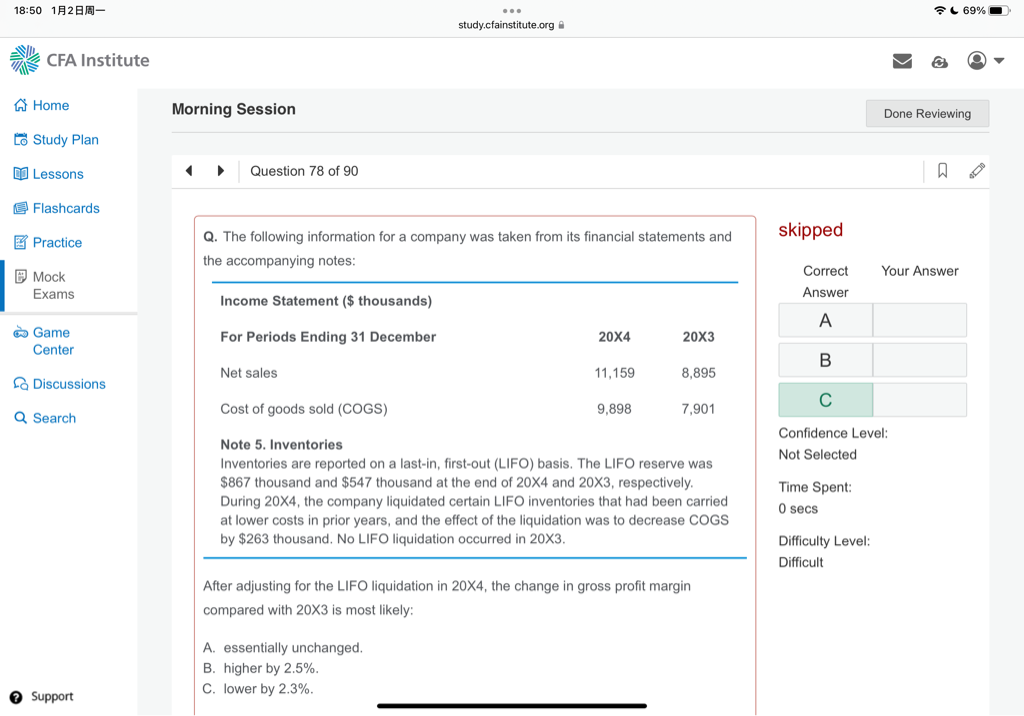The width and height of the screenshot is (1024, 716).
Task: Click the cloud download icon
Action: click(x=939, y=61)
